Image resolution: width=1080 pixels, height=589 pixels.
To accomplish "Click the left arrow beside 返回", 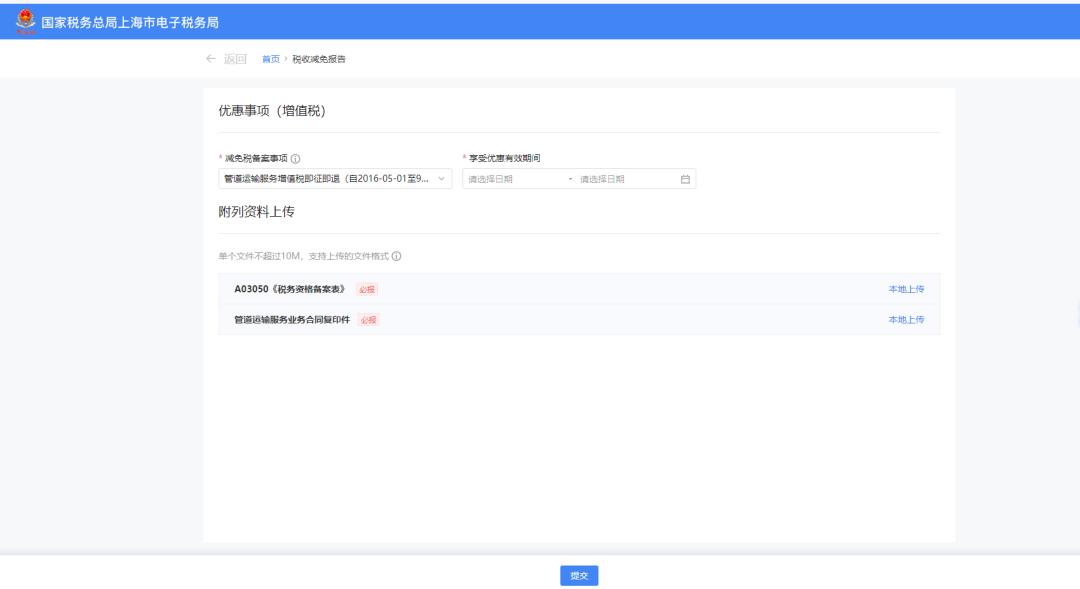I will [x=210, y=59].
